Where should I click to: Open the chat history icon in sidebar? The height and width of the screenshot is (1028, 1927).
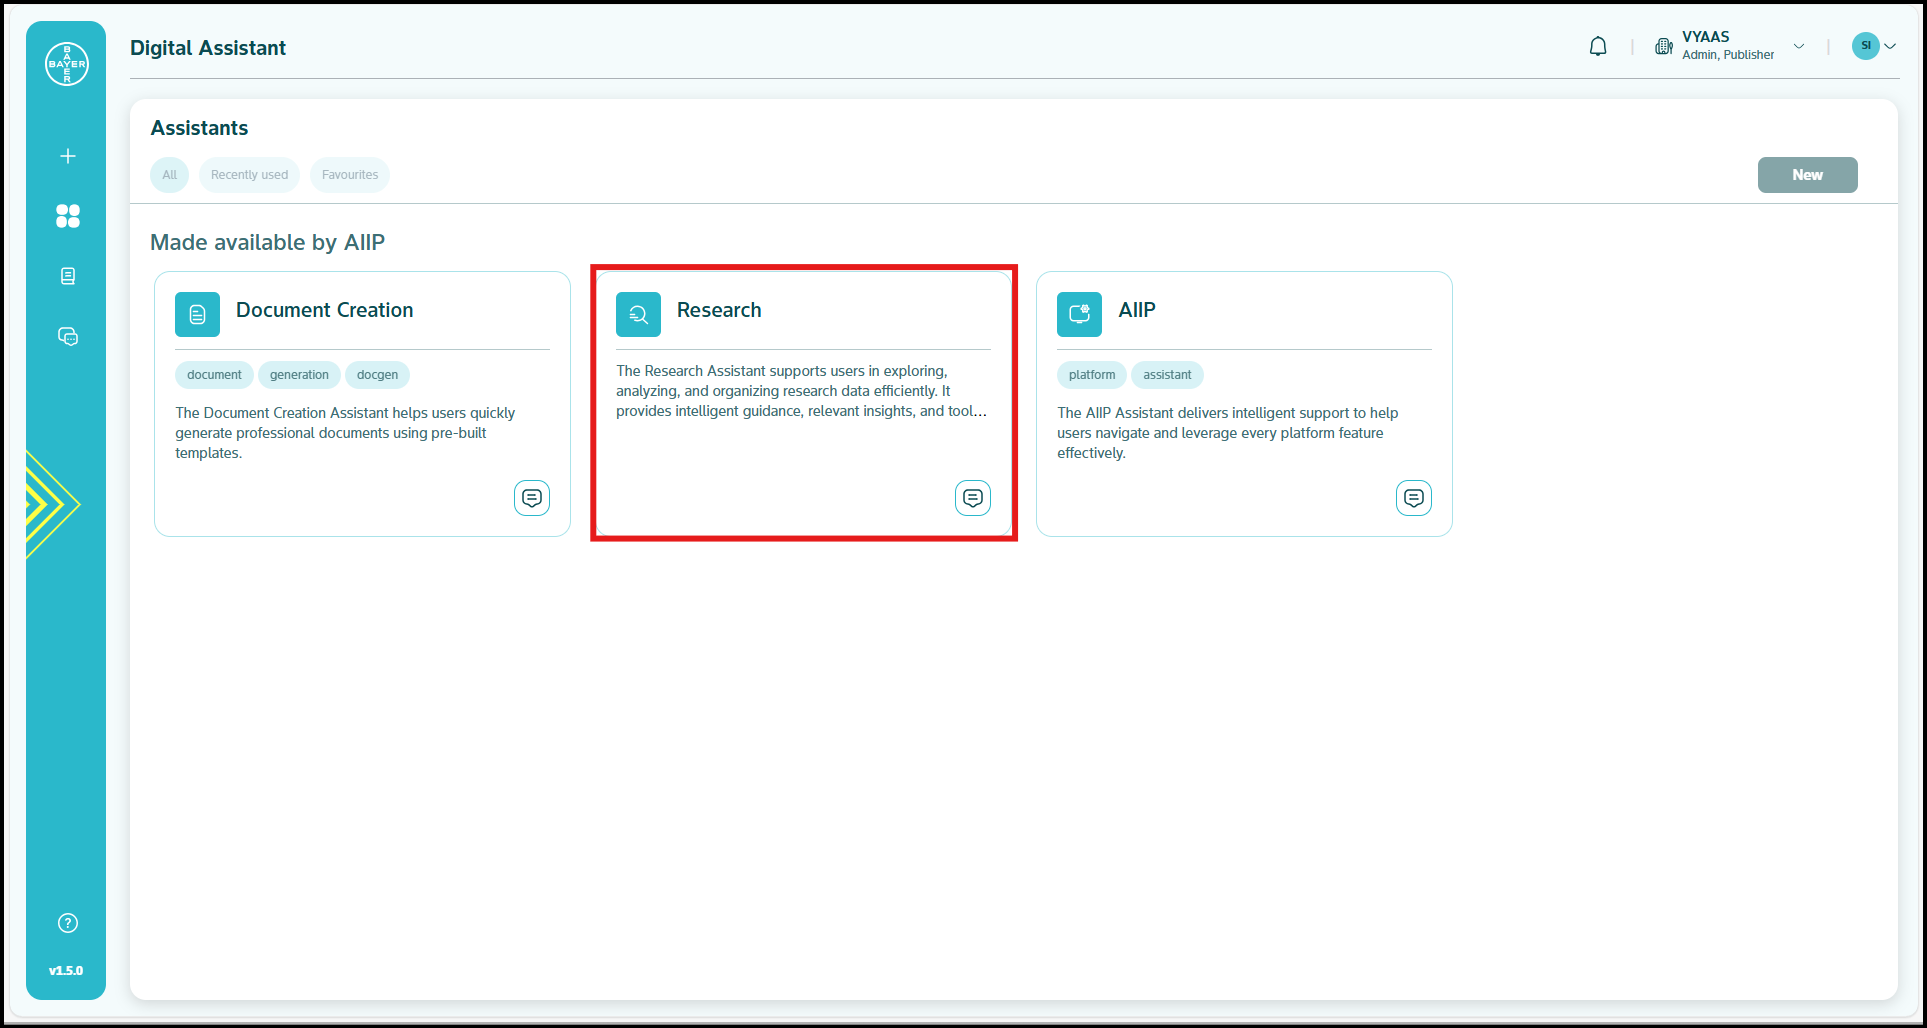coord(68,337)
